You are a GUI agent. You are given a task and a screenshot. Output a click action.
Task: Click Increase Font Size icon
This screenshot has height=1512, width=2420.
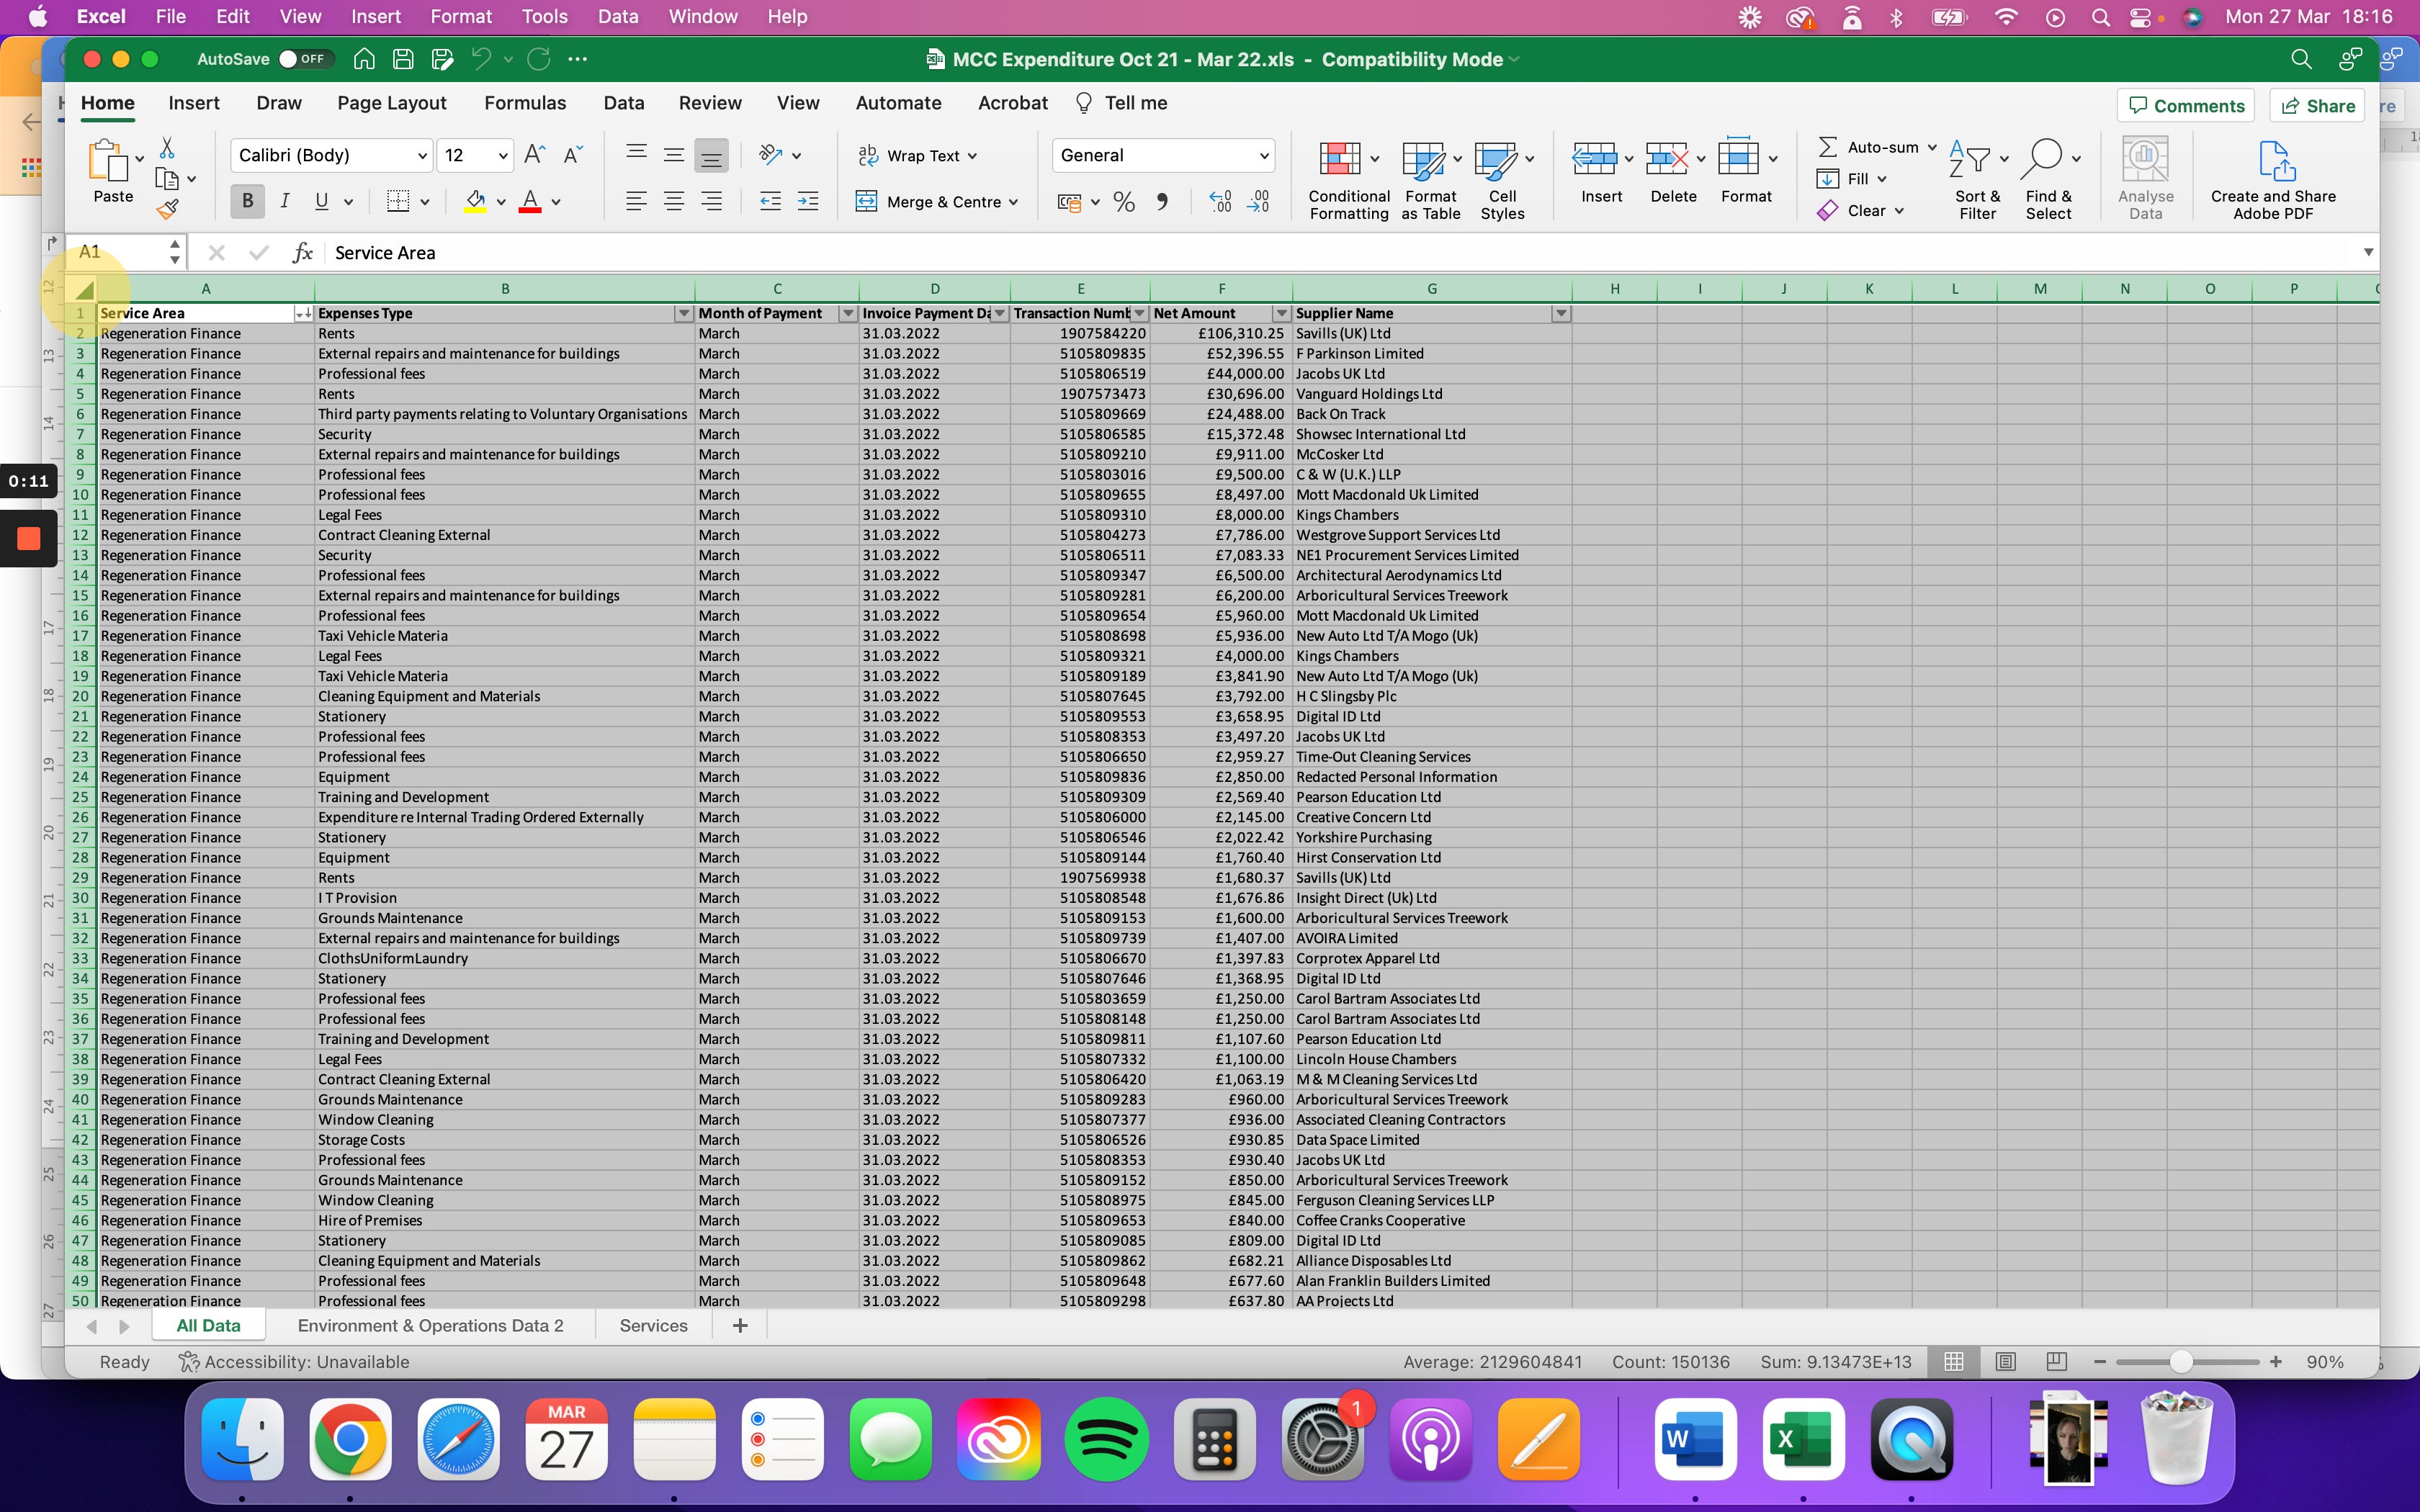tap(535, 154)
